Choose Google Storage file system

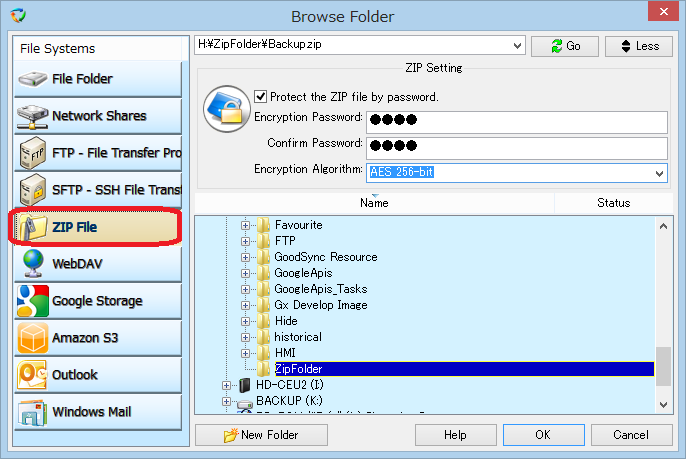click(98, 301)
